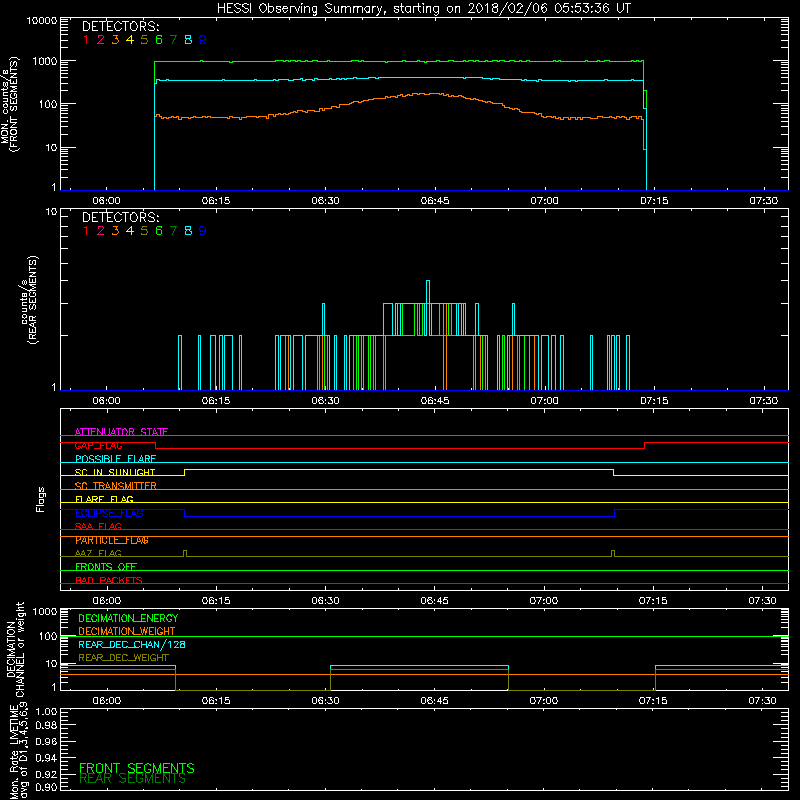Click the cyan rear-segment spike peak near 06:44

pyautogui.click(x=428, y=281)
